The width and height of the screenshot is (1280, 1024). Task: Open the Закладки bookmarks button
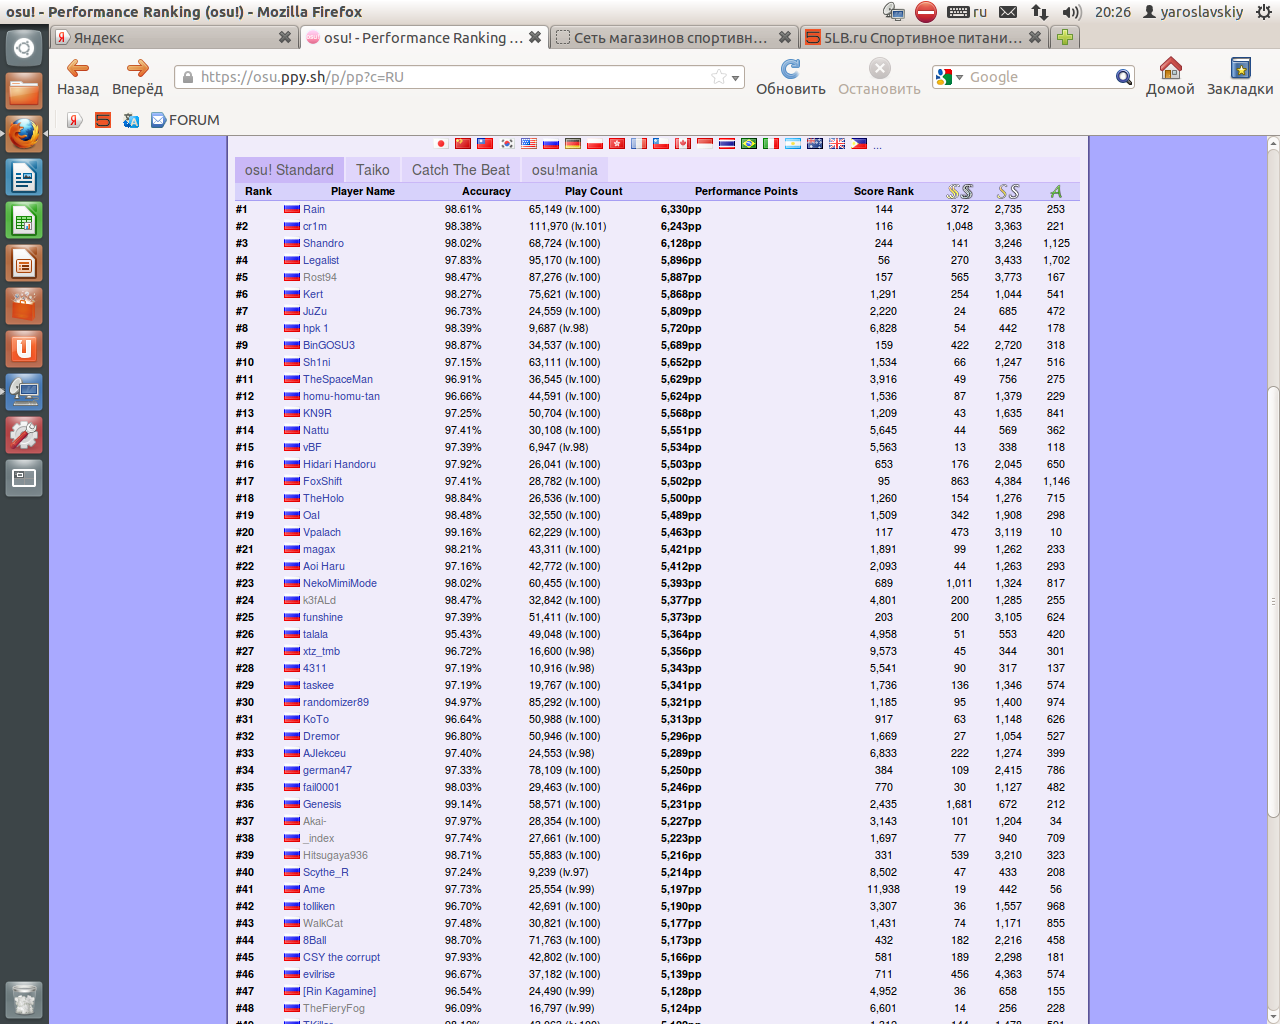coord(1240,77)
